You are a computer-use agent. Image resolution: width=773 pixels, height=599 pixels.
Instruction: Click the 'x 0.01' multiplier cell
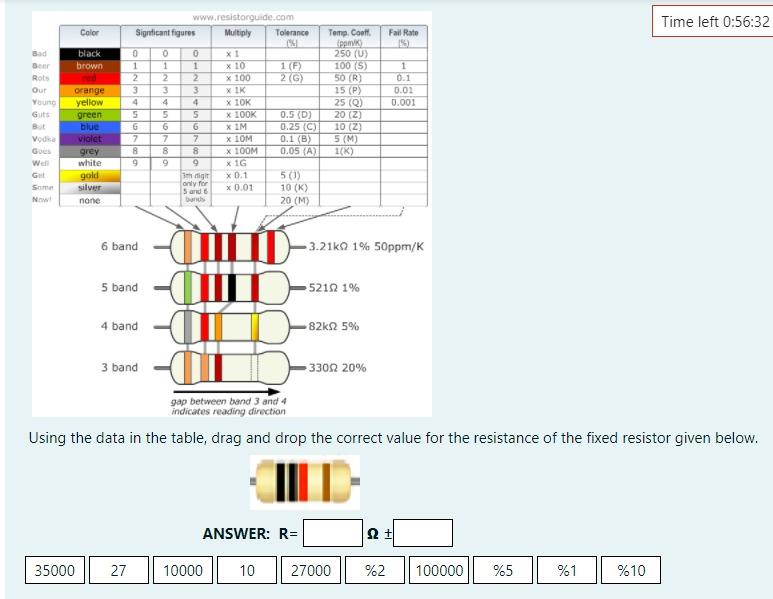coord(240,188)
